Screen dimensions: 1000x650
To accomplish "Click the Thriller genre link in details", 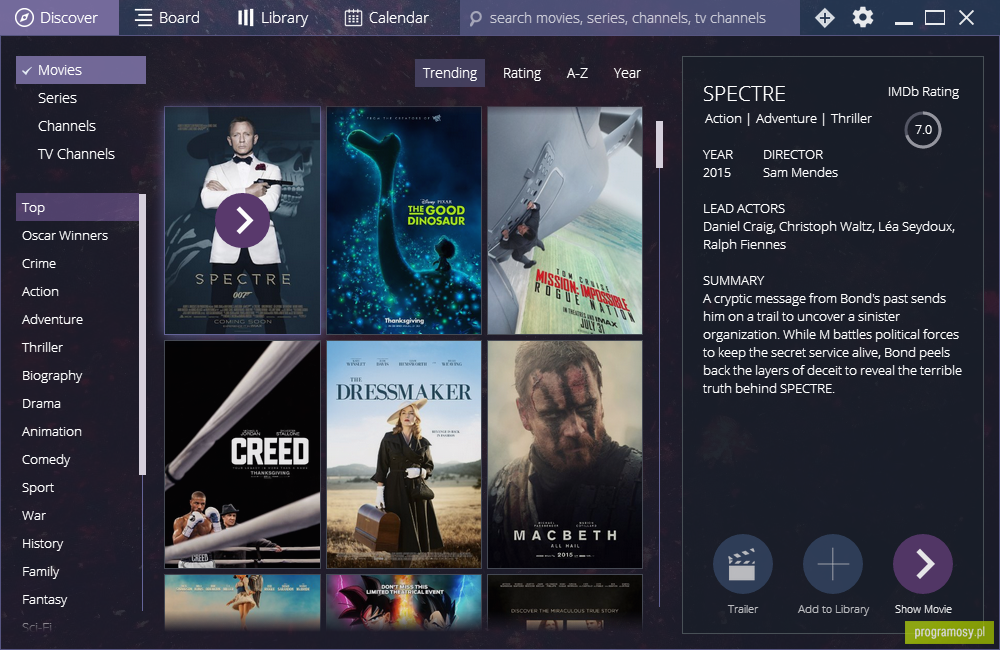I will pyautogui.click(x=851, y=119).
